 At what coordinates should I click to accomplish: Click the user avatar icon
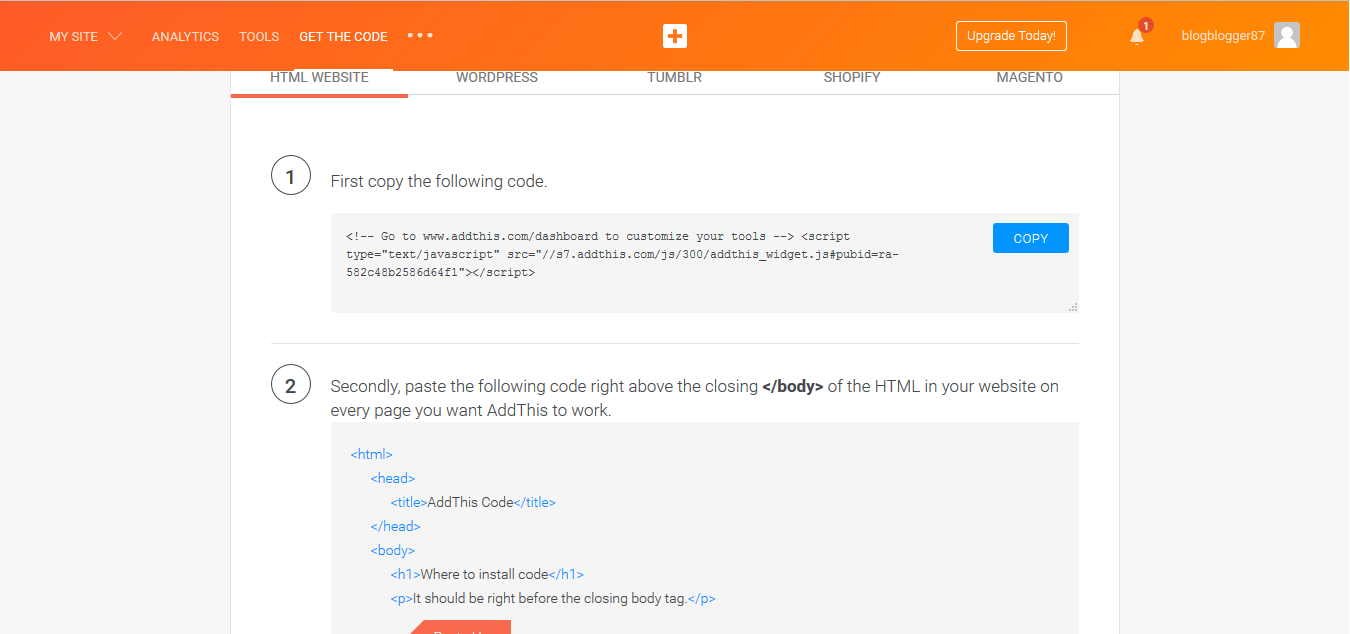click(1287, 36)
